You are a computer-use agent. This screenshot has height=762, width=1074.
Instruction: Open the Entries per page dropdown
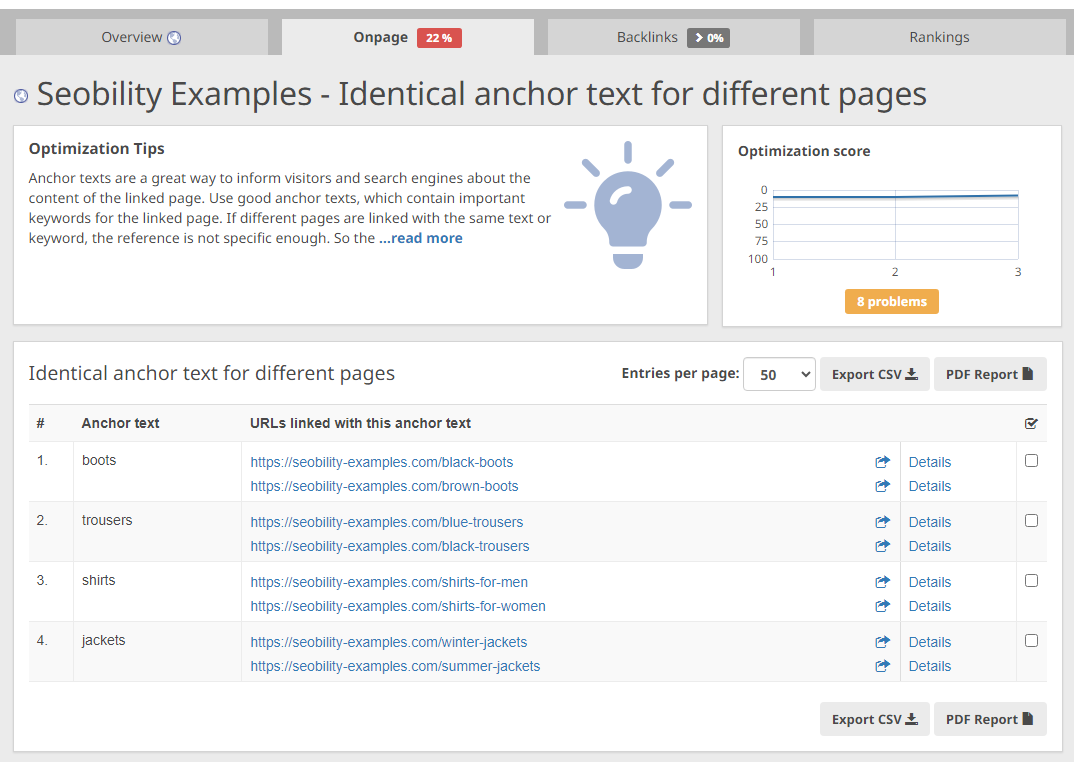tap(779, 373)
